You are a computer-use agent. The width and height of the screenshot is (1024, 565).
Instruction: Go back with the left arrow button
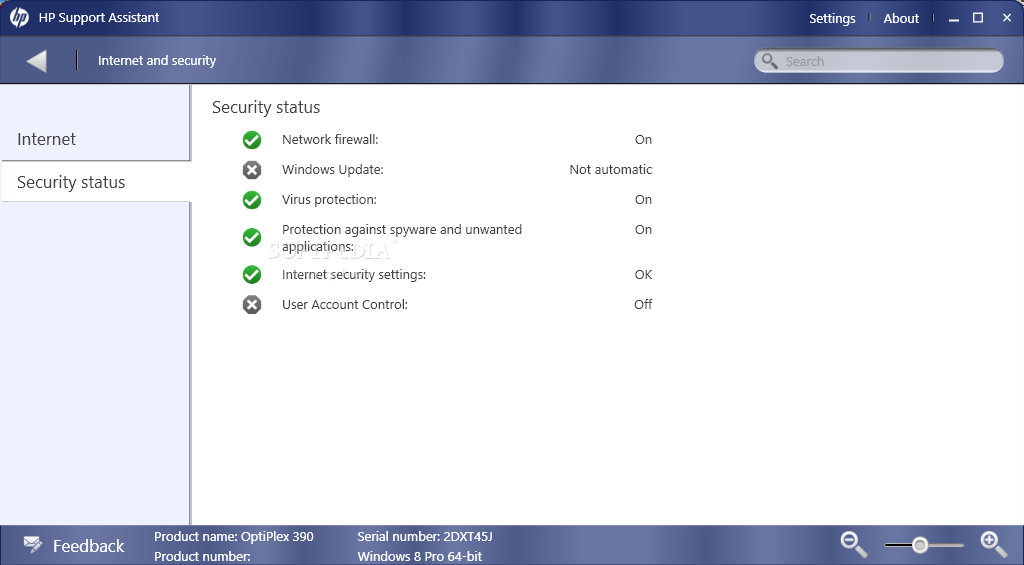click(x=37, y=61)
